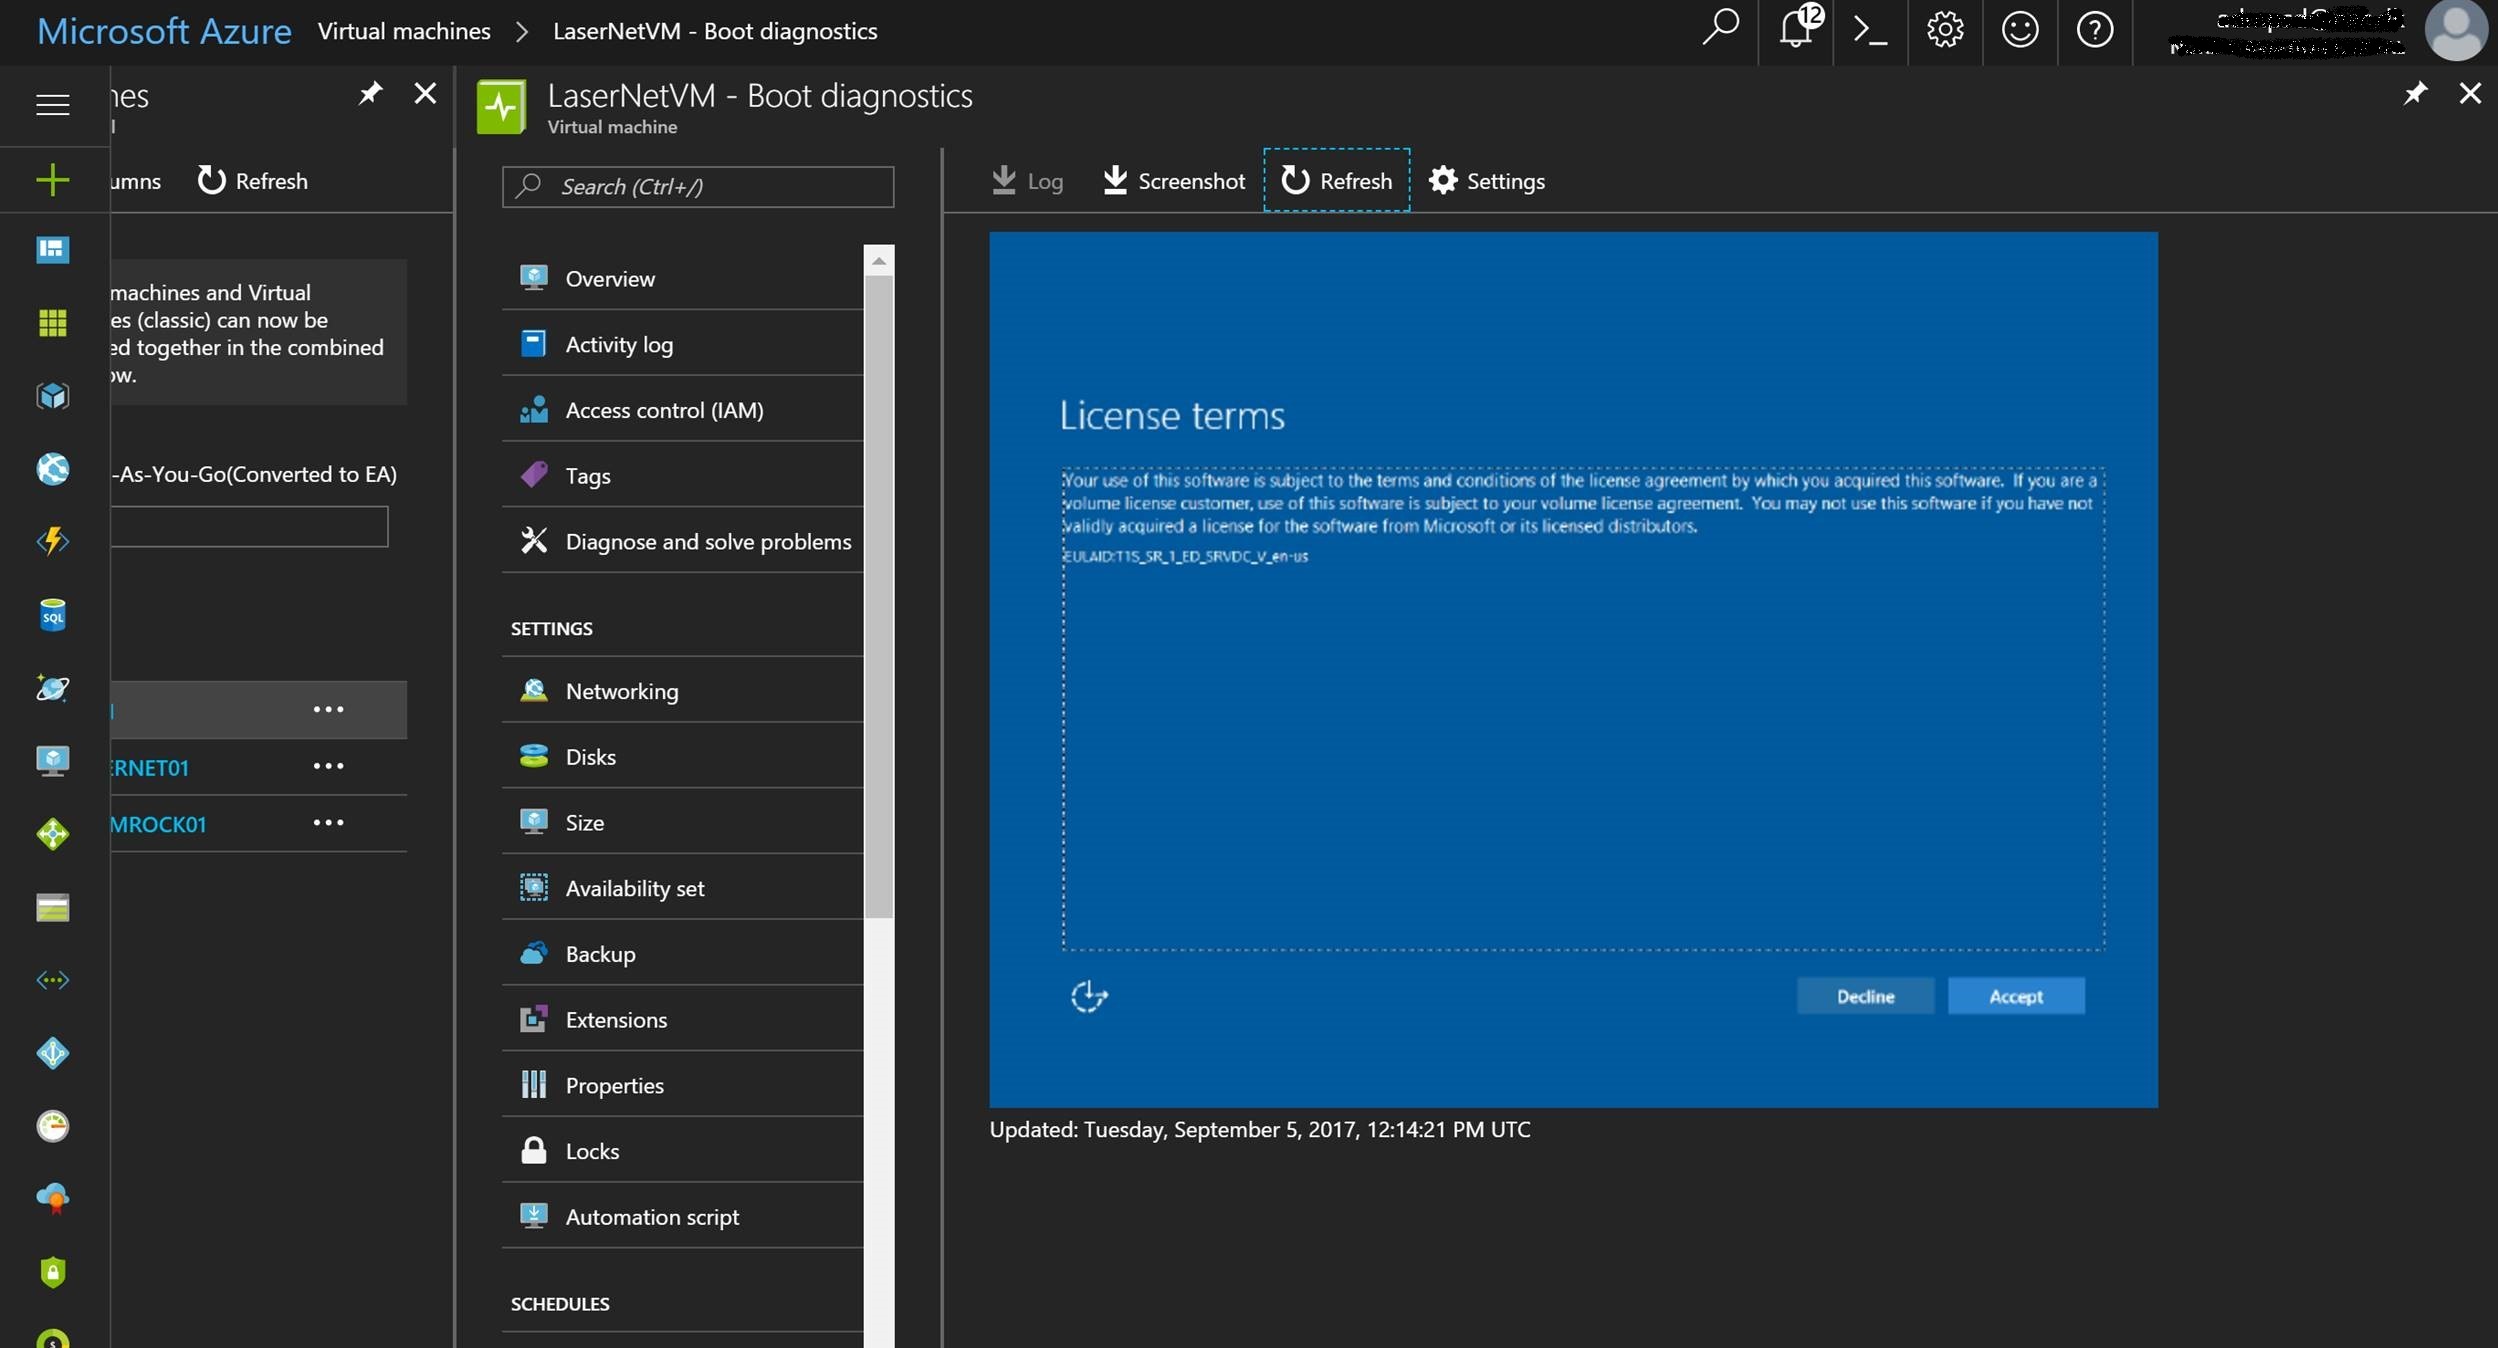The image size is (2498, 1348).
Task: Open Advisor cloud icon in sidebar
Action: click(x=53, y=1198)
